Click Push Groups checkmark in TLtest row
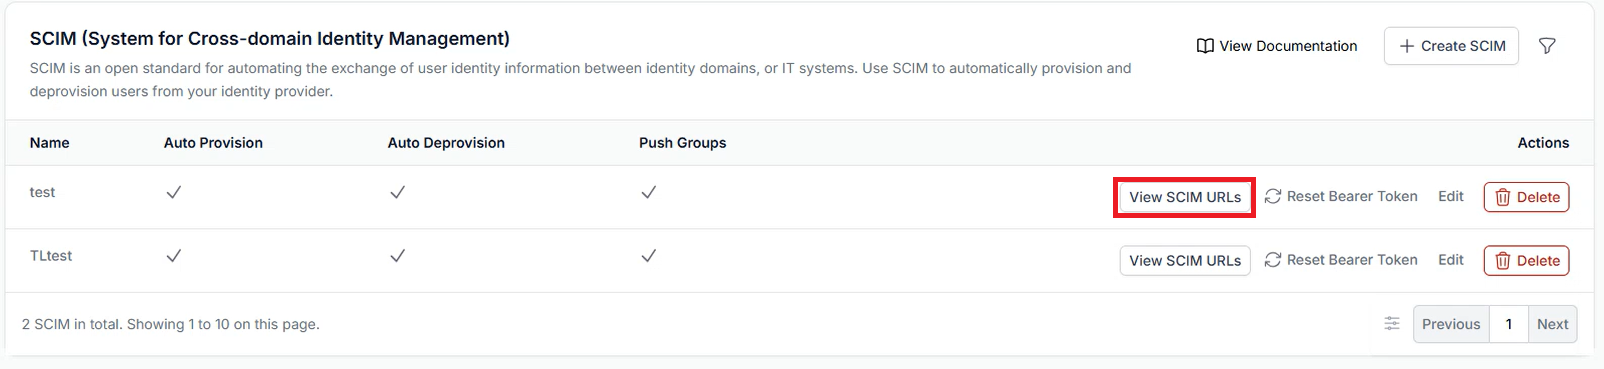The width and height of the screenshot is (1604, 369). pos(649,256)
